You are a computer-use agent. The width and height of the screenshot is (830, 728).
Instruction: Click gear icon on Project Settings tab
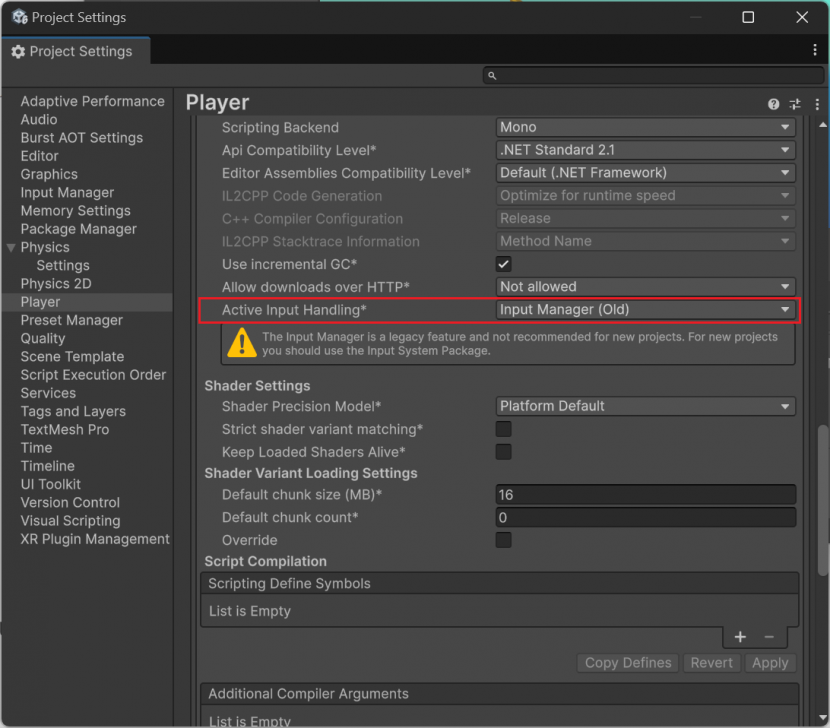(18, 51)
